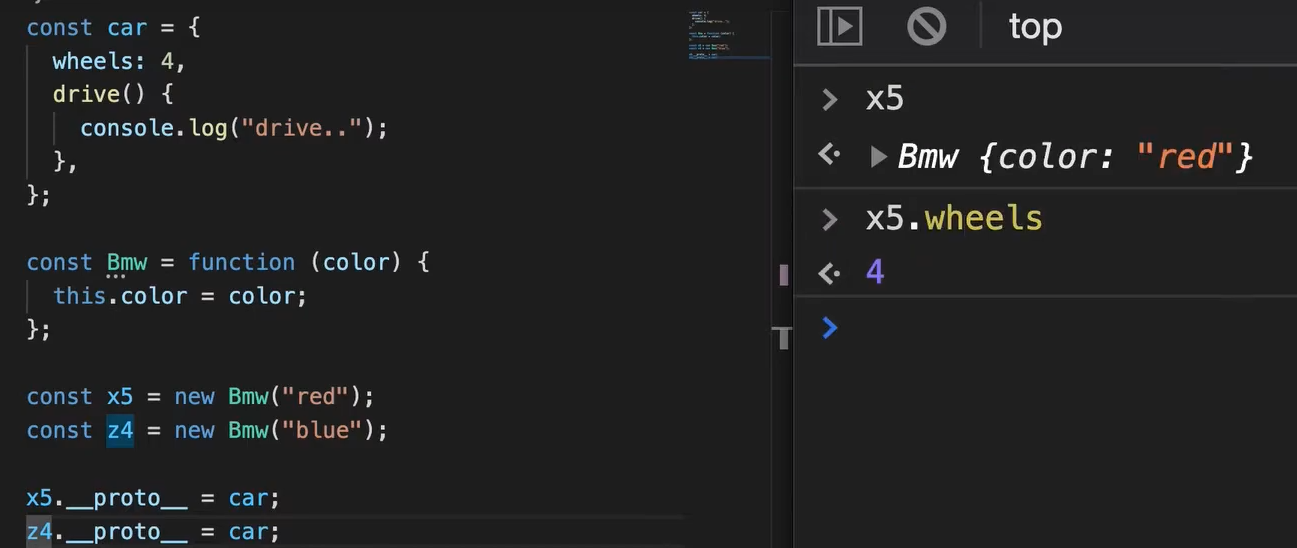Click the highlighted z4 variable declaration
Image resolution: width=1297 pixels, height=548 pixels.
120,430
